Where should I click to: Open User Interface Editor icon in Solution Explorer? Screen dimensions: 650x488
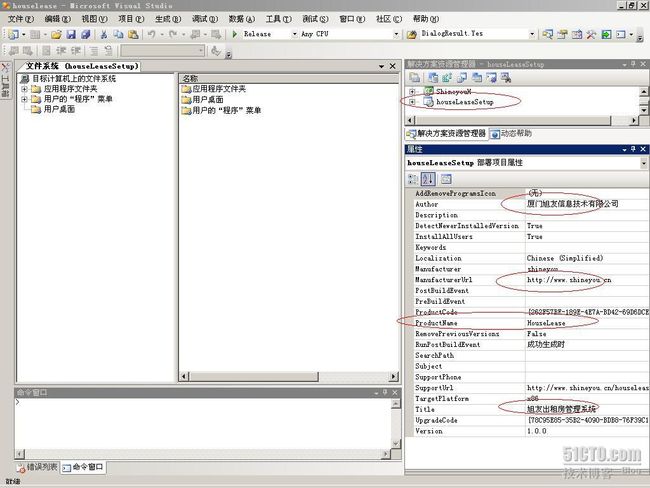(477, 77)
